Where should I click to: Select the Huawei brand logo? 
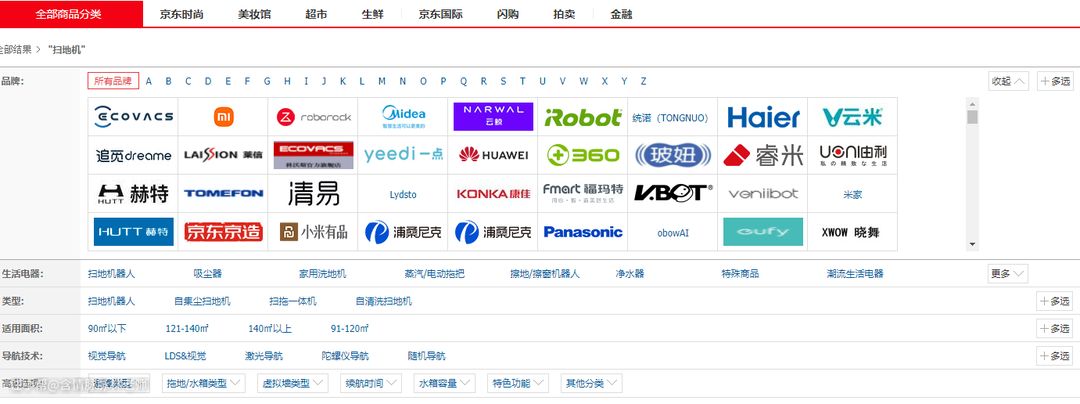(x=493, y=155)
